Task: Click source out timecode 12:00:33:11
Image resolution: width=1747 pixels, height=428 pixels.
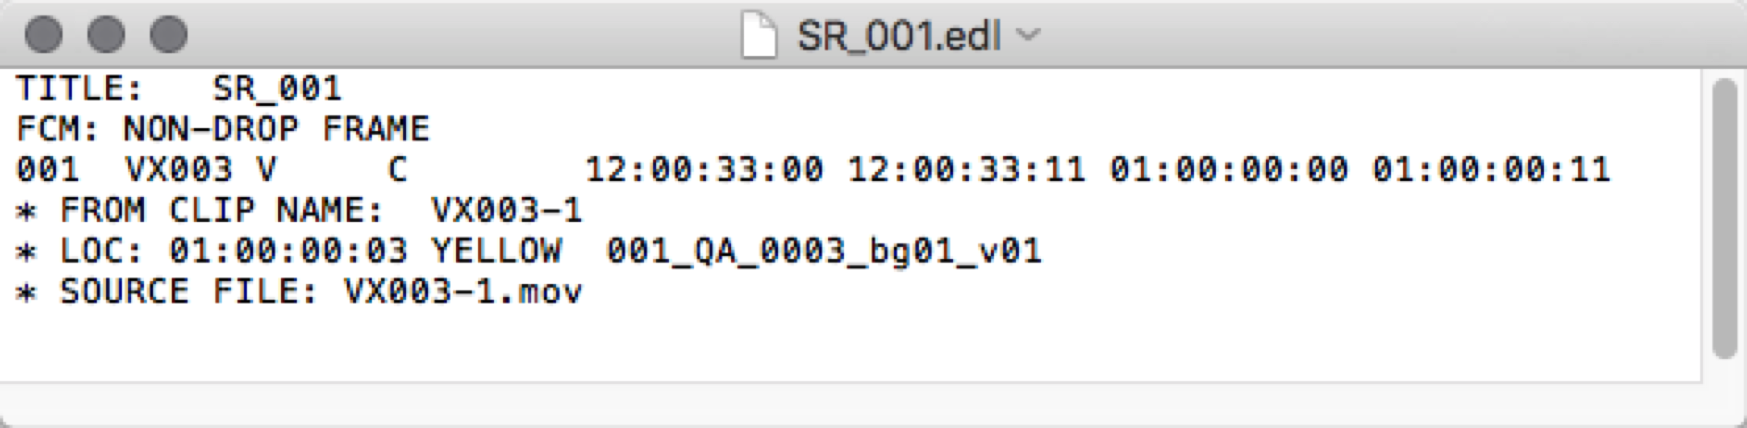Action: pyautogui.click(x=966, y=170)
